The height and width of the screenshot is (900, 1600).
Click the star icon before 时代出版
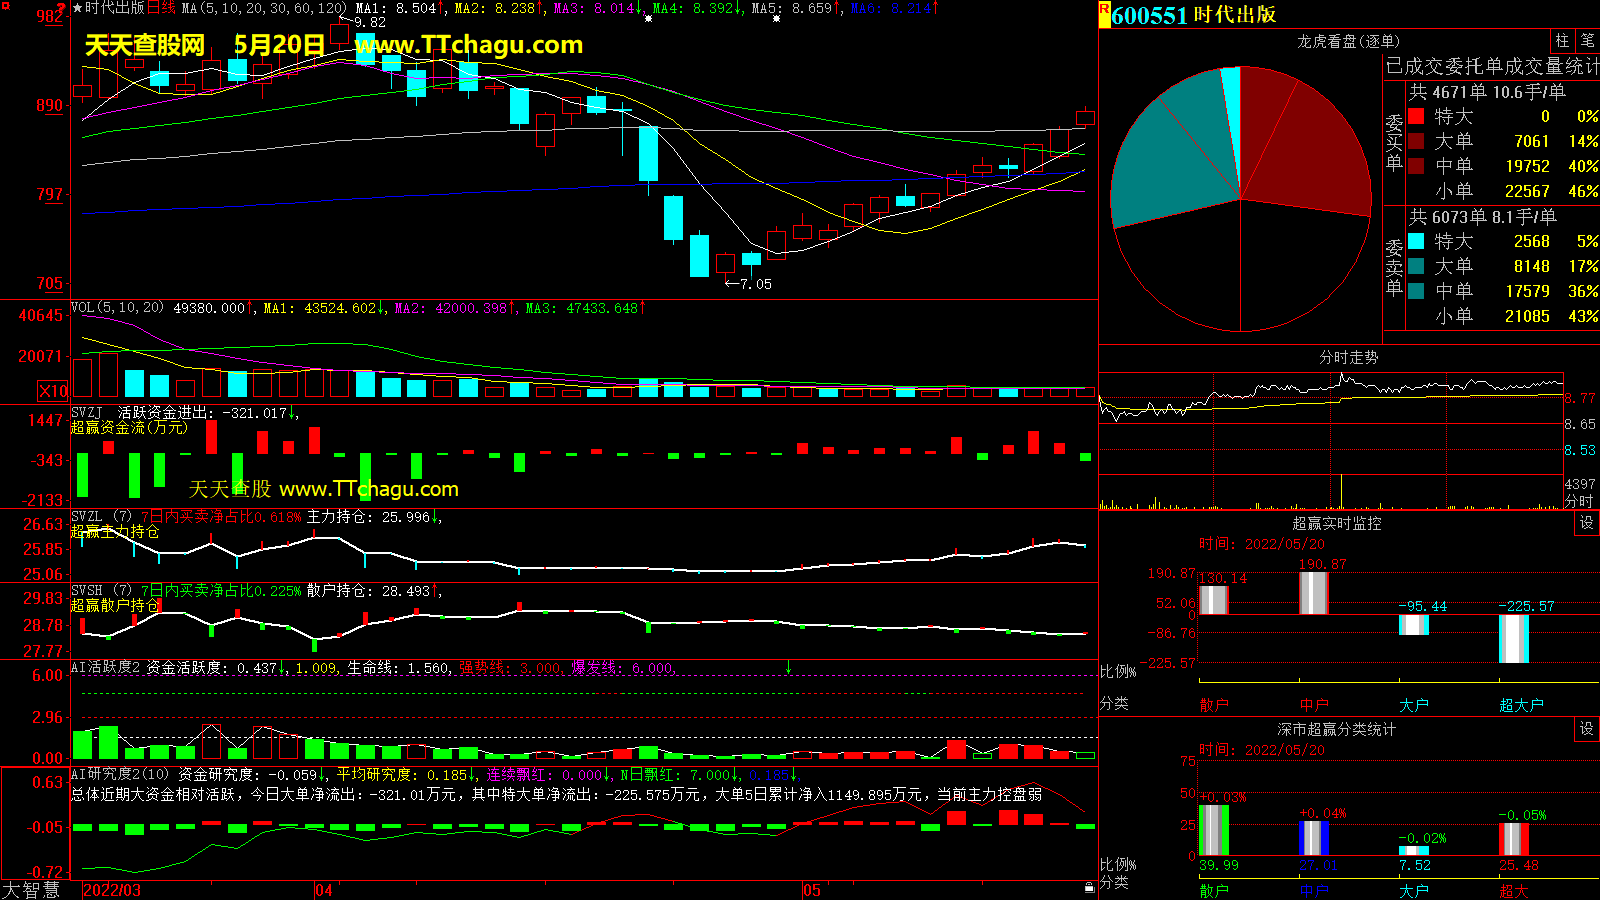[77, 8]
